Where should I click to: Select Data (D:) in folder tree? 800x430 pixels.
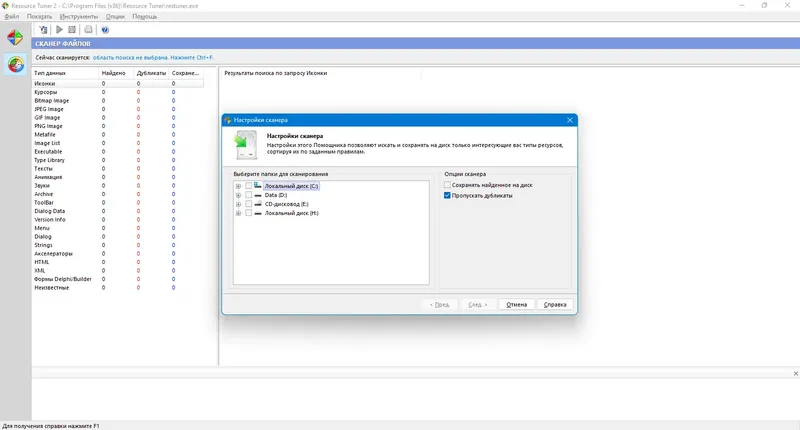click(276, 195)
